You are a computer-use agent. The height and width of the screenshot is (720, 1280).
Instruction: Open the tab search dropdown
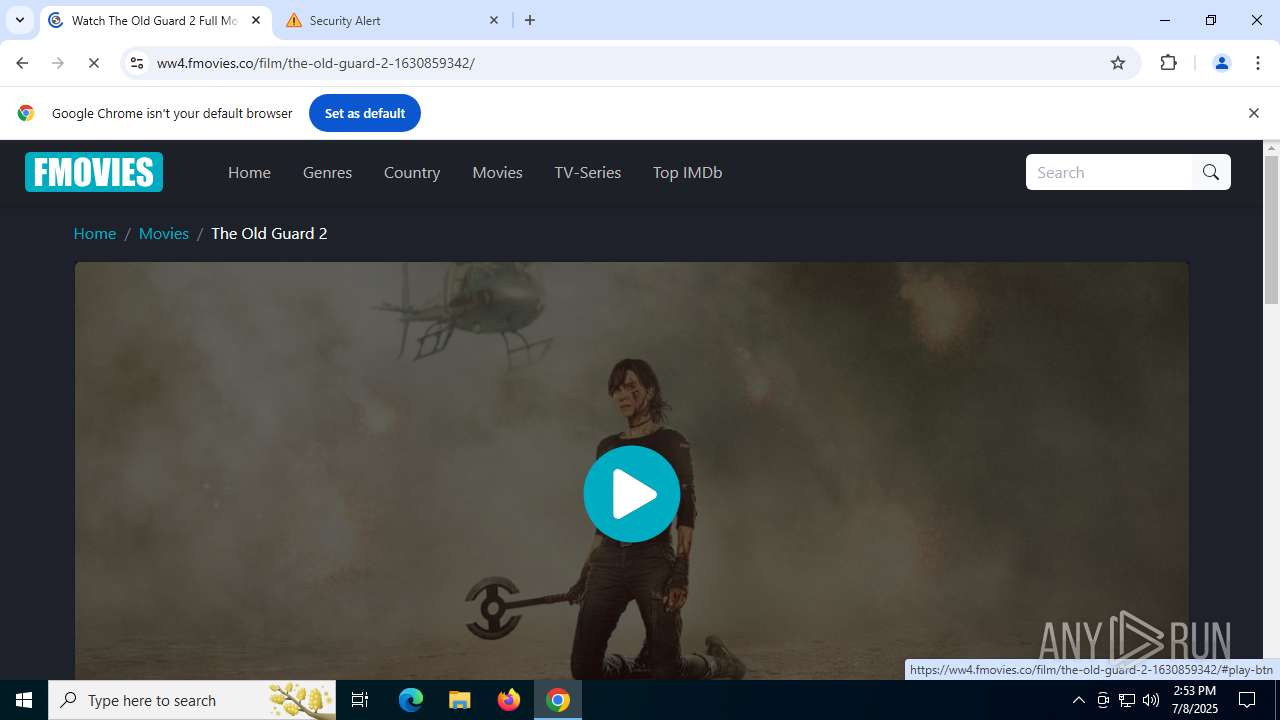click(x=20, y=20)
